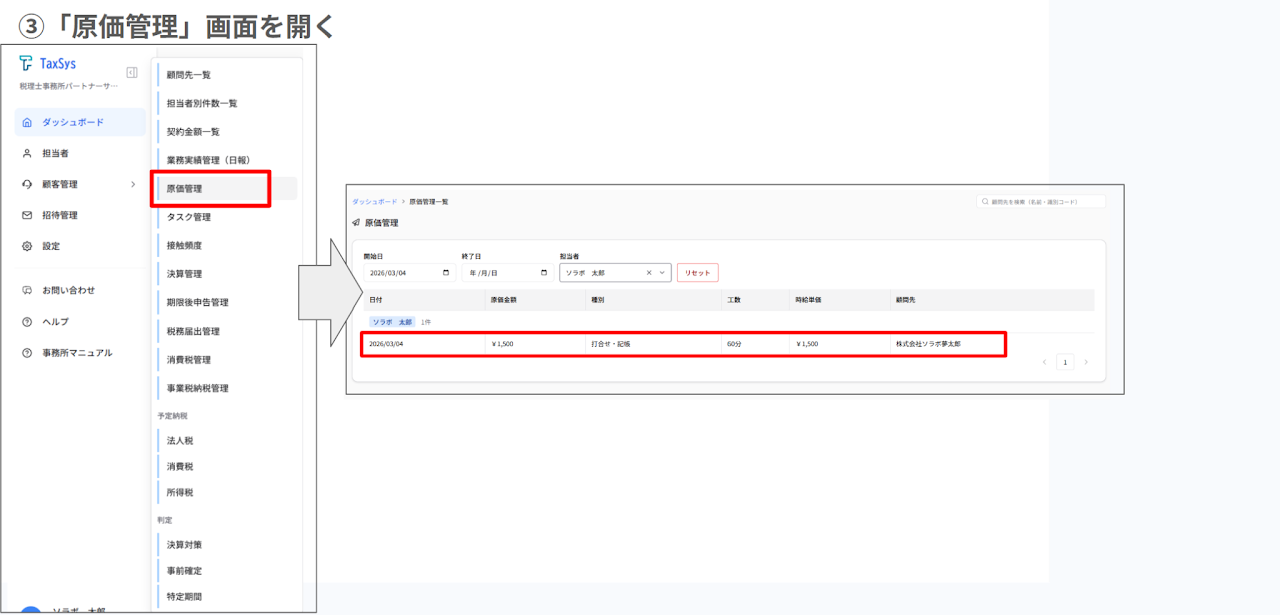Click the 顧問先を検索 search field

[x=1042, y=201]
